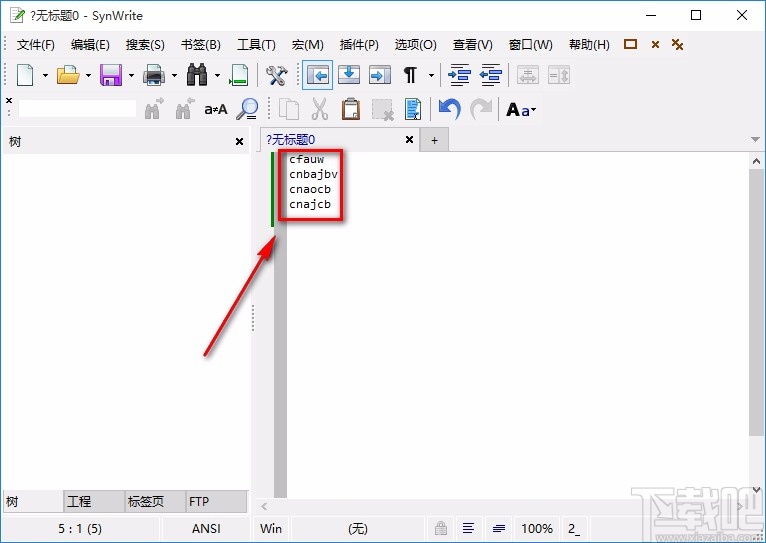766x543 pixels.
Task: Click the redo arrow icon
Action: (x=481, y=109)
